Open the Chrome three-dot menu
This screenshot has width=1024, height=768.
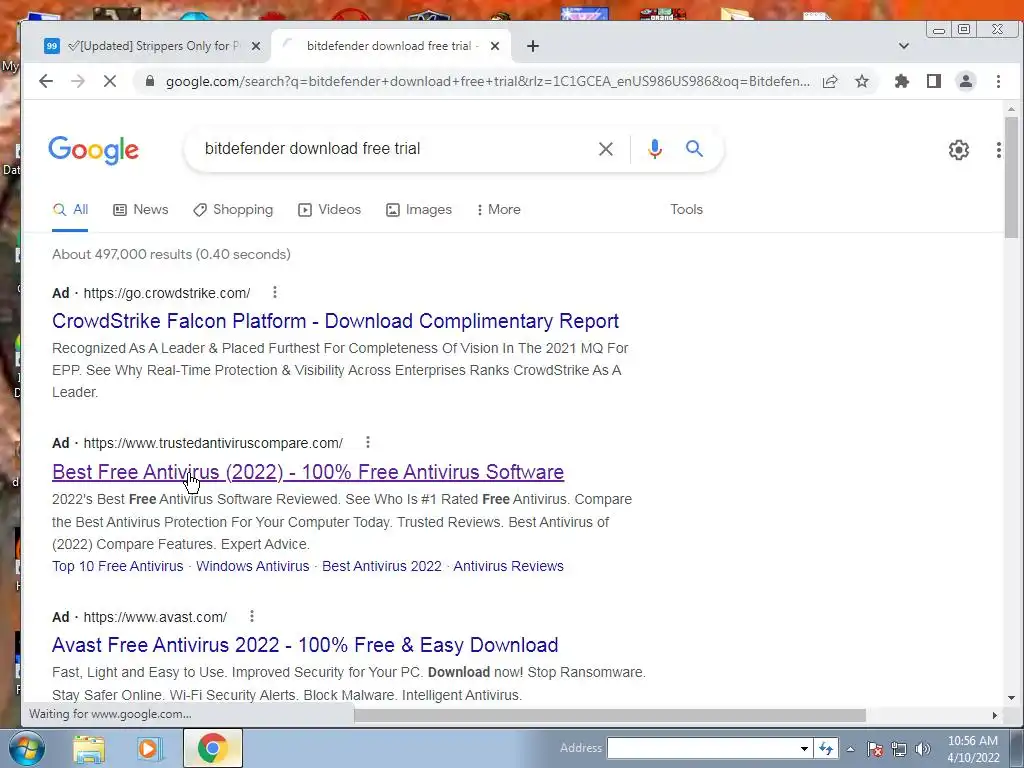tap(998, 81)
